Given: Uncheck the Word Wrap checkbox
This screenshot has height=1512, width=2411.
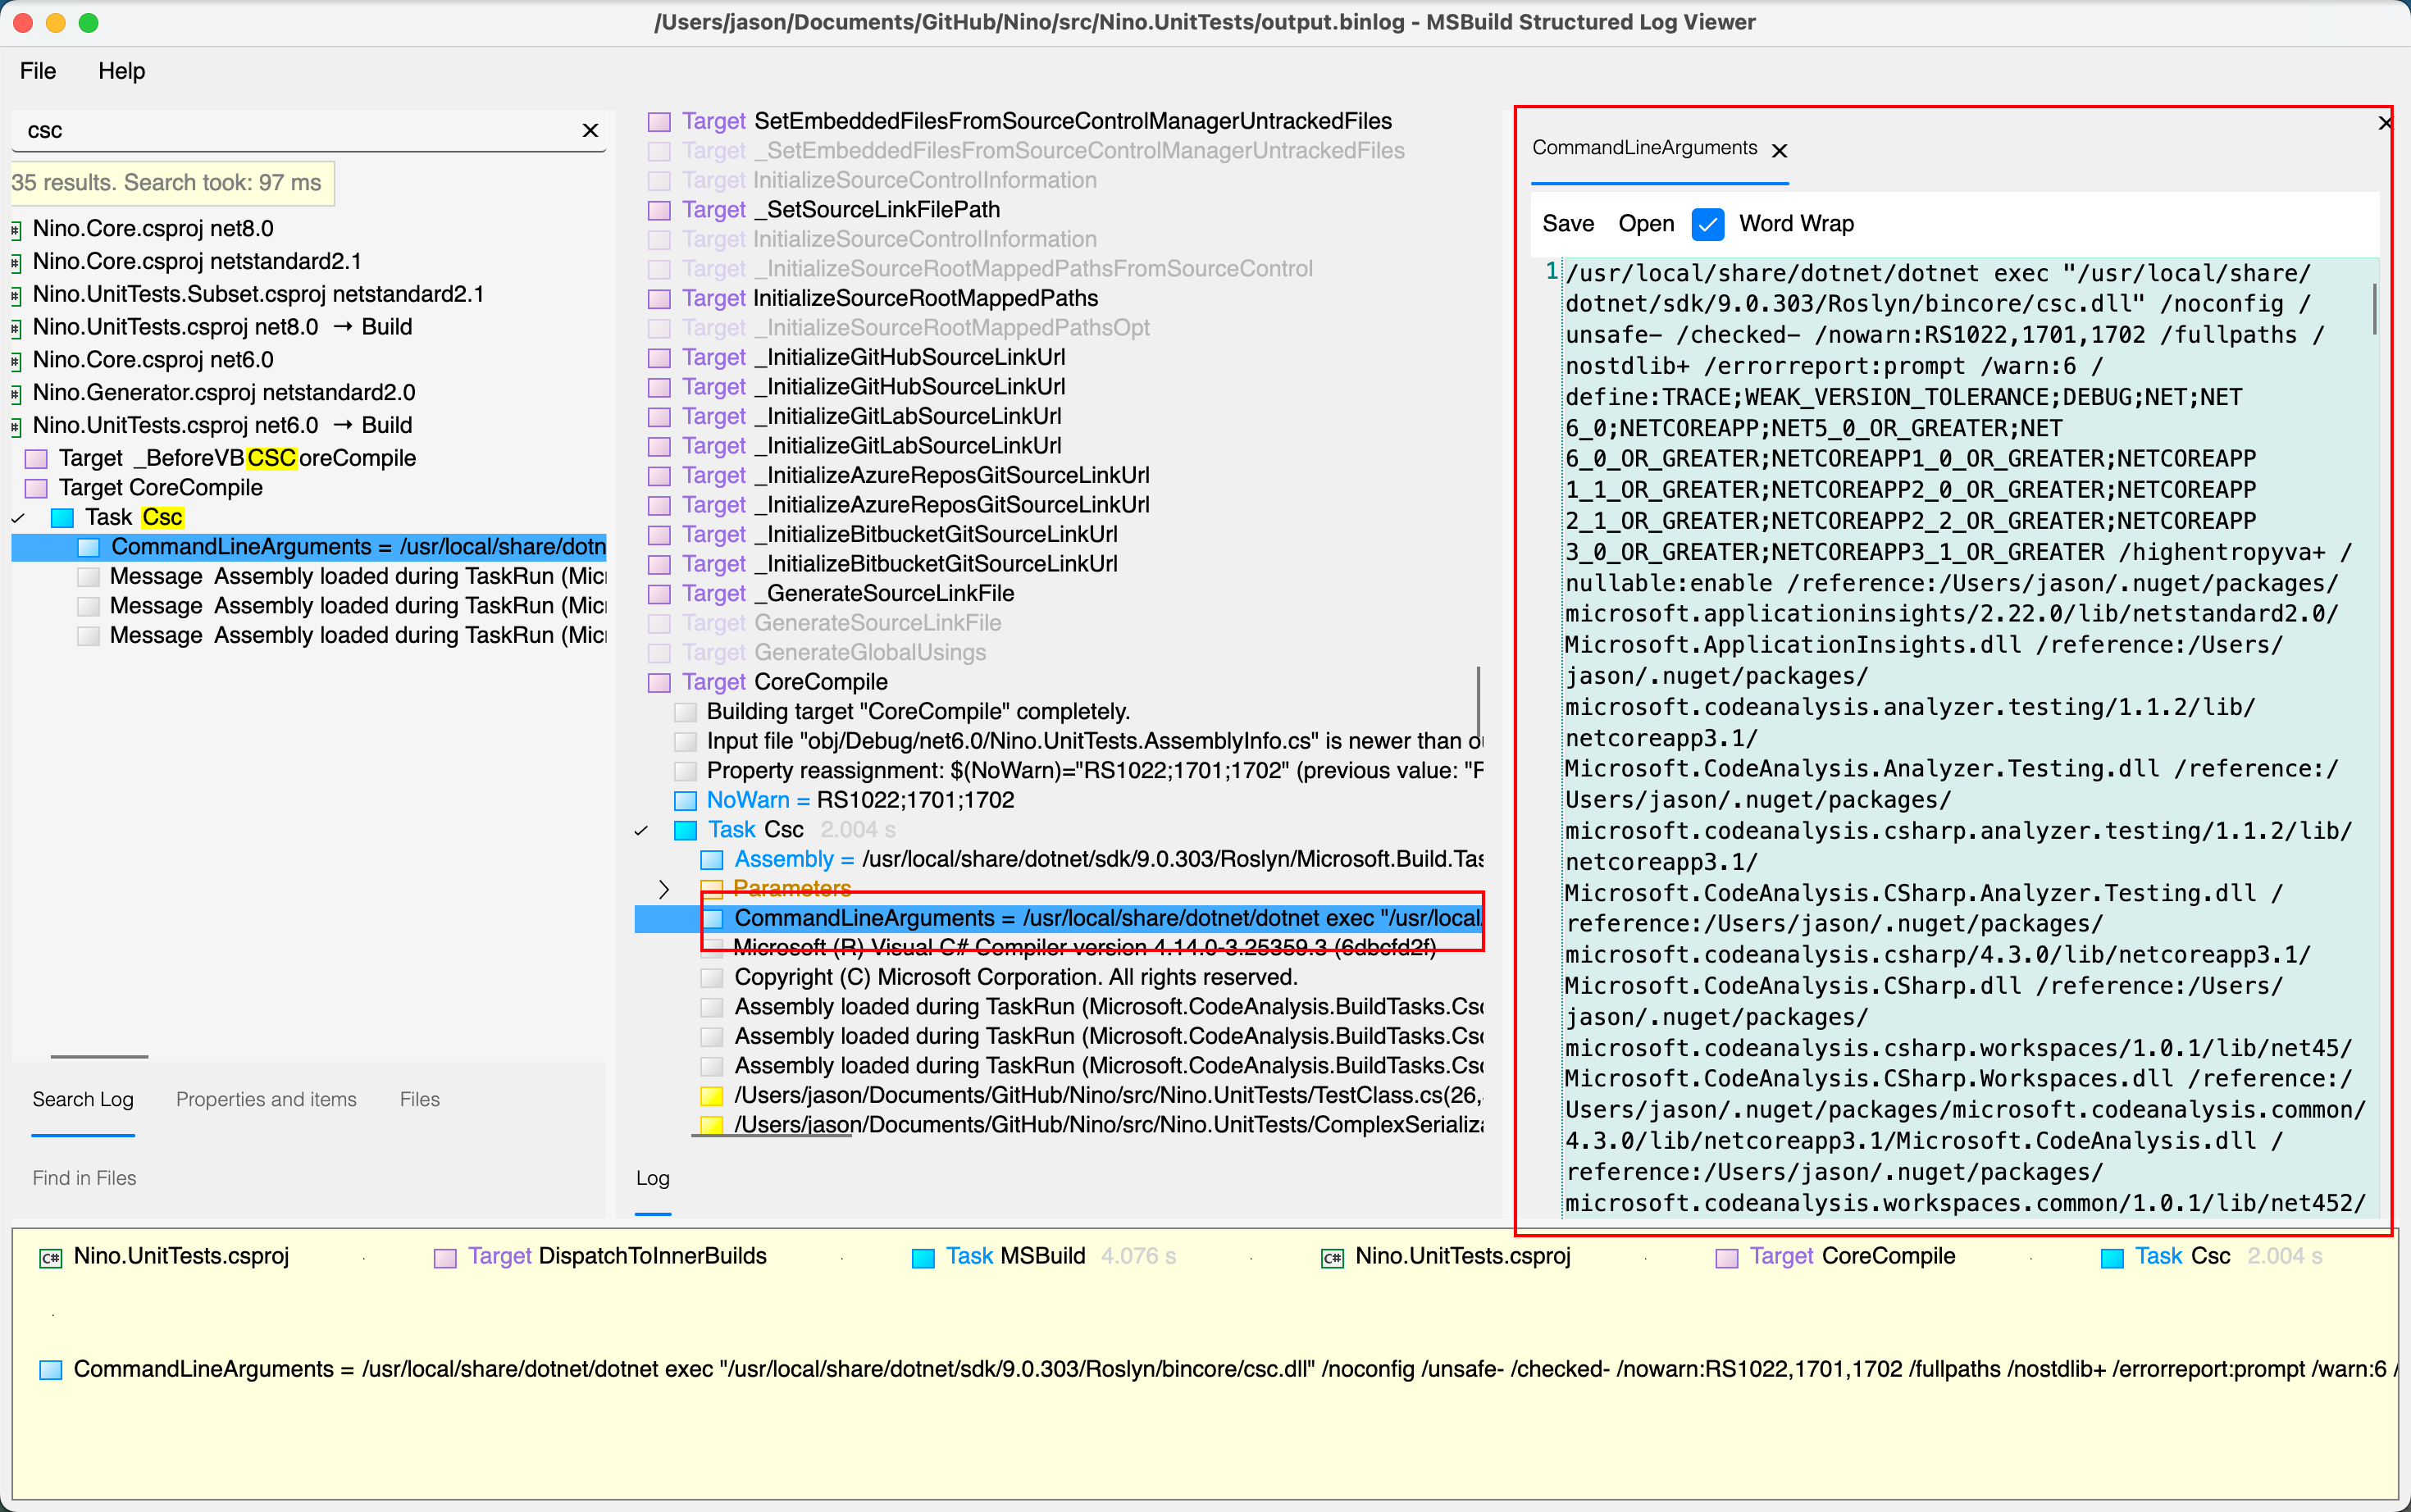Looking at the screenshot, I should [x=1707, y=224].
